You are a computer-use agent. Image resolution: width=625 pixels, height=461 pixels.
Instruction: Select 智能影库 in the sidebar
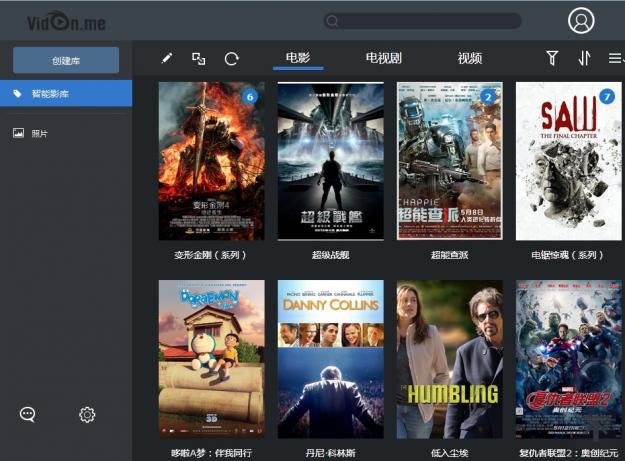point(66,93)
